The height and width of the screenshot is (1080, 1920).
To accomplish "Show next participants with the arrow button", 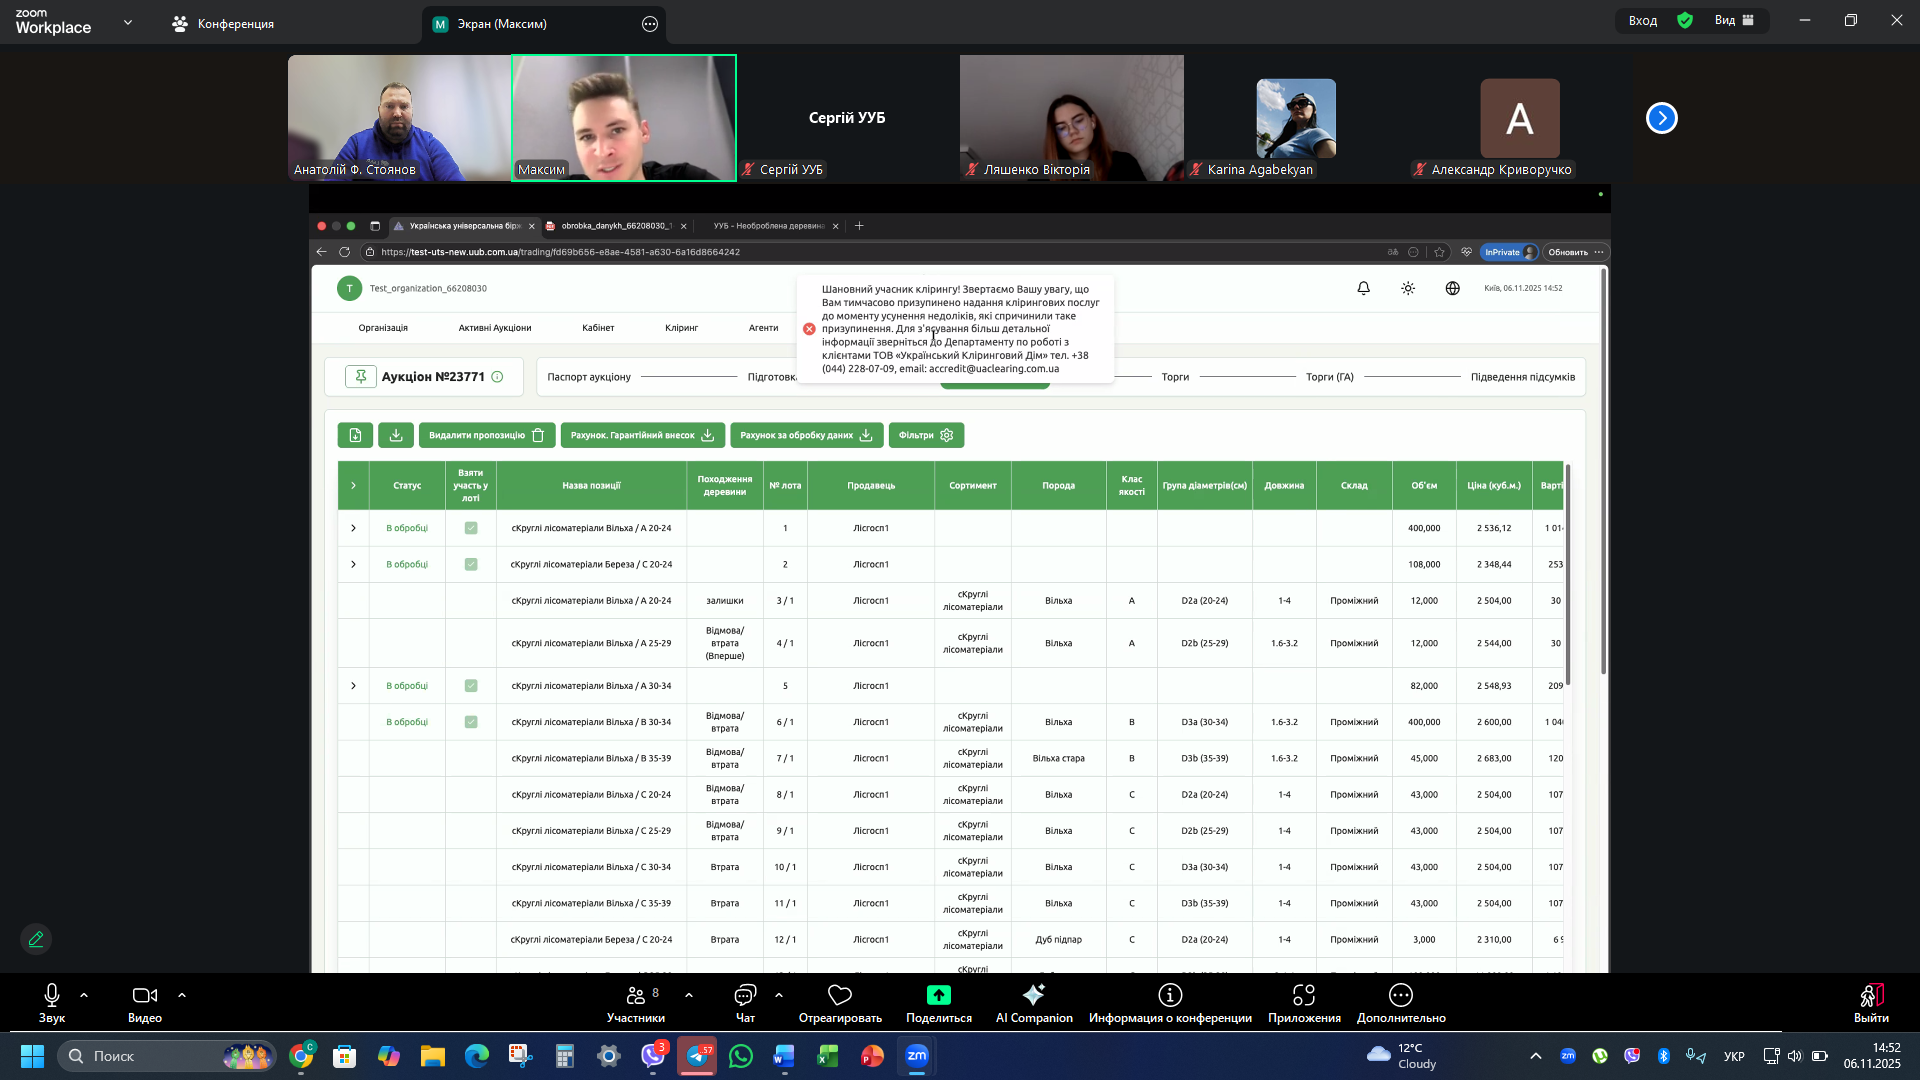I will pos(1661,118).
